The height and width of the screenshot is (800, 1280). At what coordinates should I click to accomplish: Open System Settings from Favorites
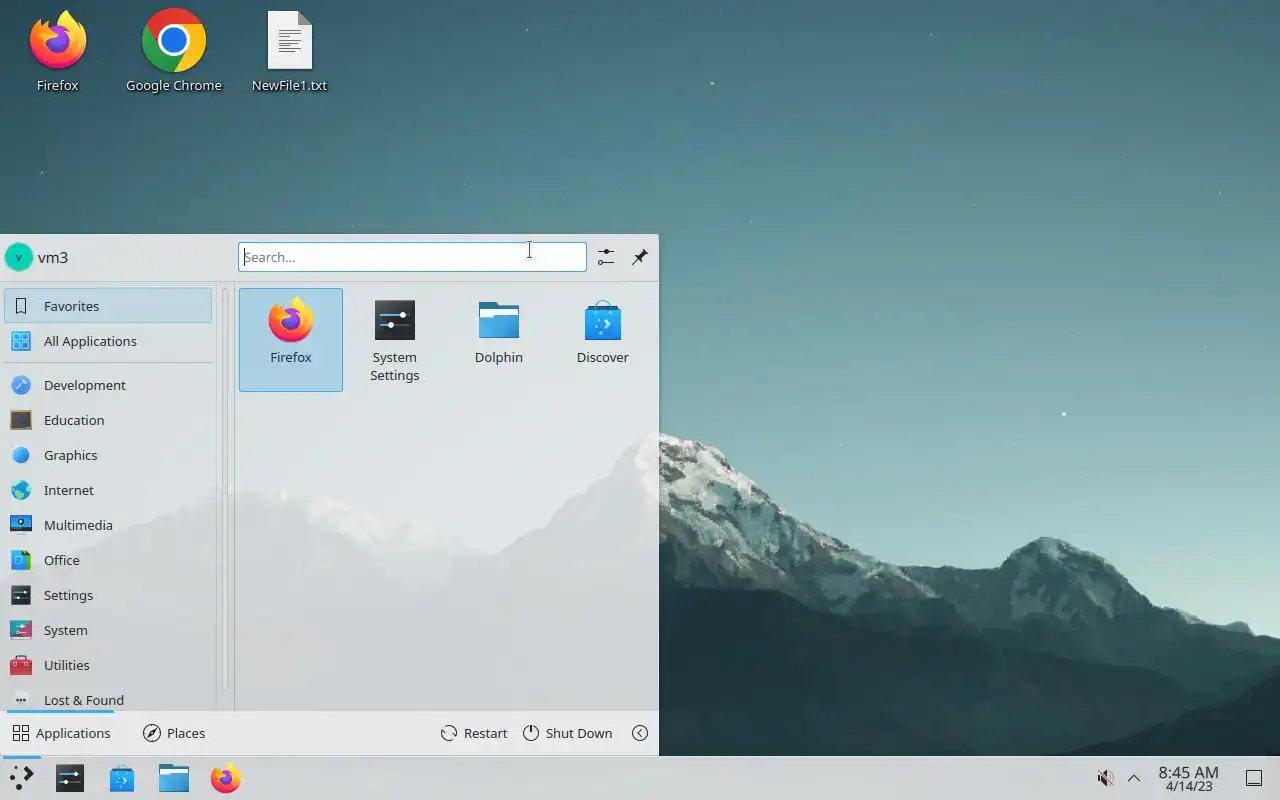395,340
